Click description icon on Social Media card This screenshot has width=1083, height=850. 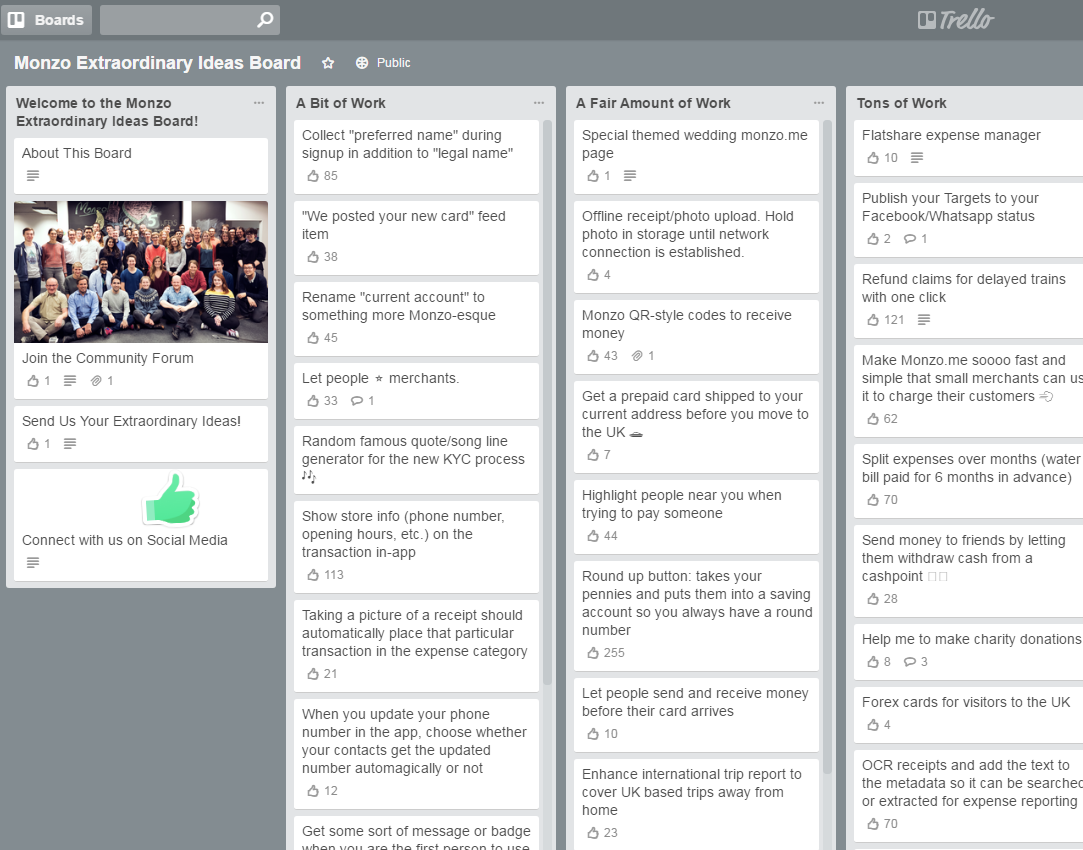click(x=32, y=563)
